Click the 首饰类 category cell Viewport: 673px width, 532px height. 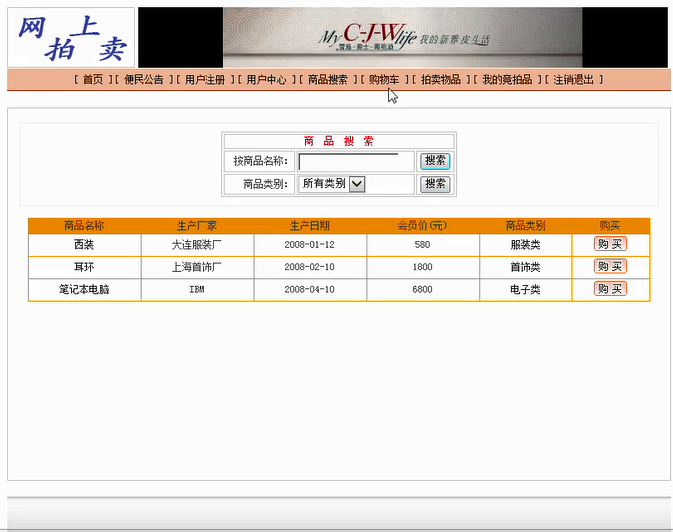(525, 268)
